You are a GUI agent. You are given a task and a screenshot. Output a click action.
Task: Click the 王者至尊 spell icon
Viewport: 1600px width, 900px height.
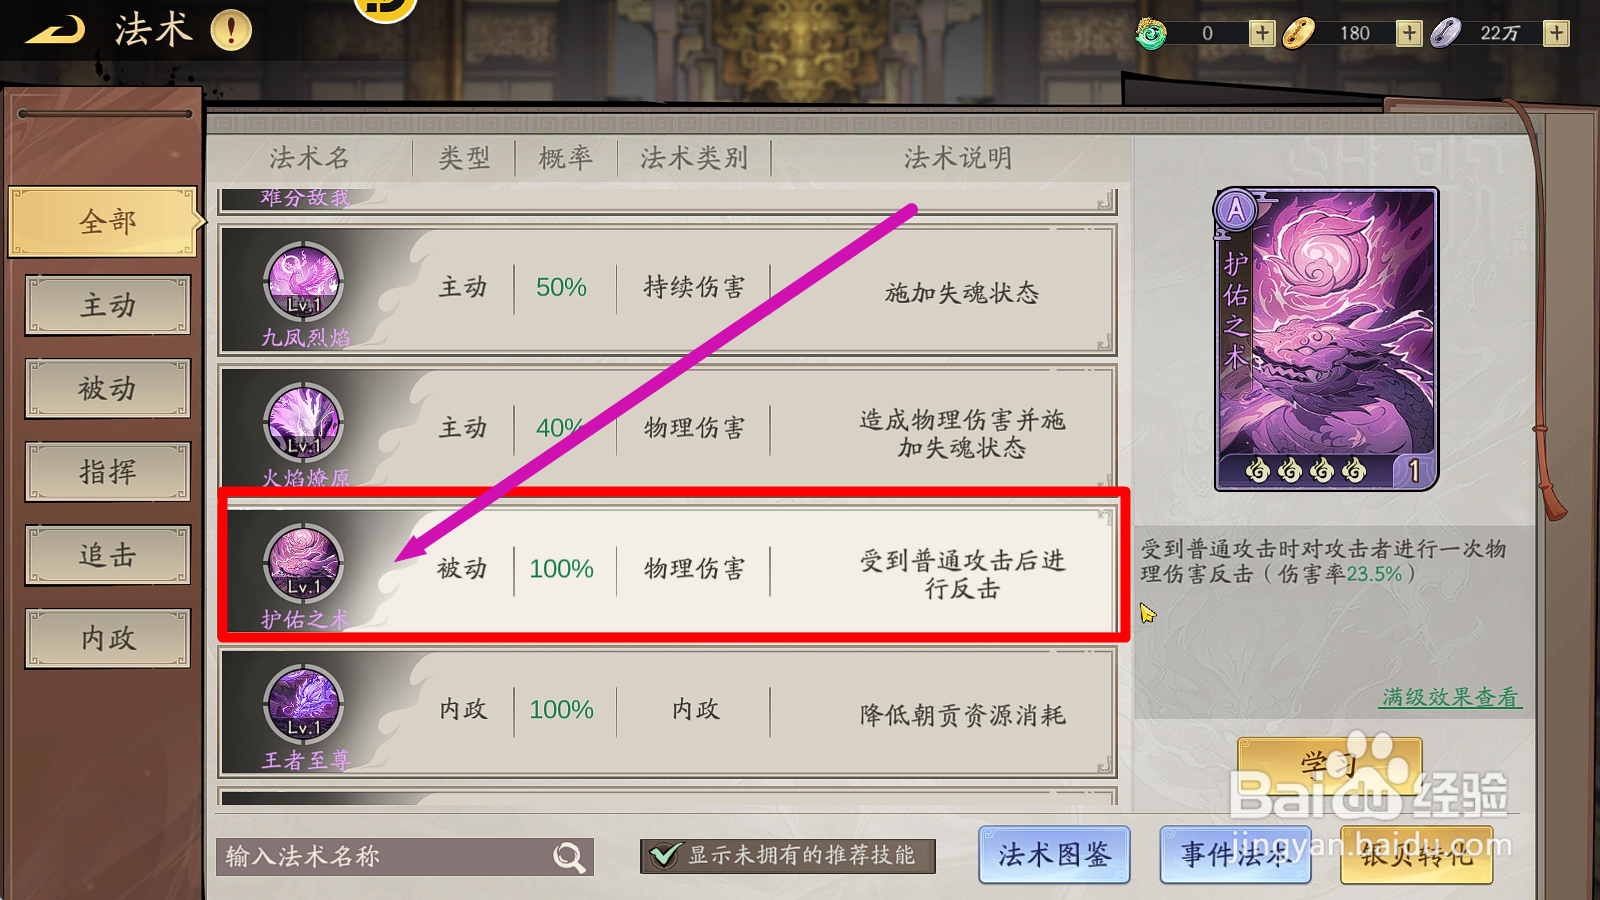coord(304,704)
